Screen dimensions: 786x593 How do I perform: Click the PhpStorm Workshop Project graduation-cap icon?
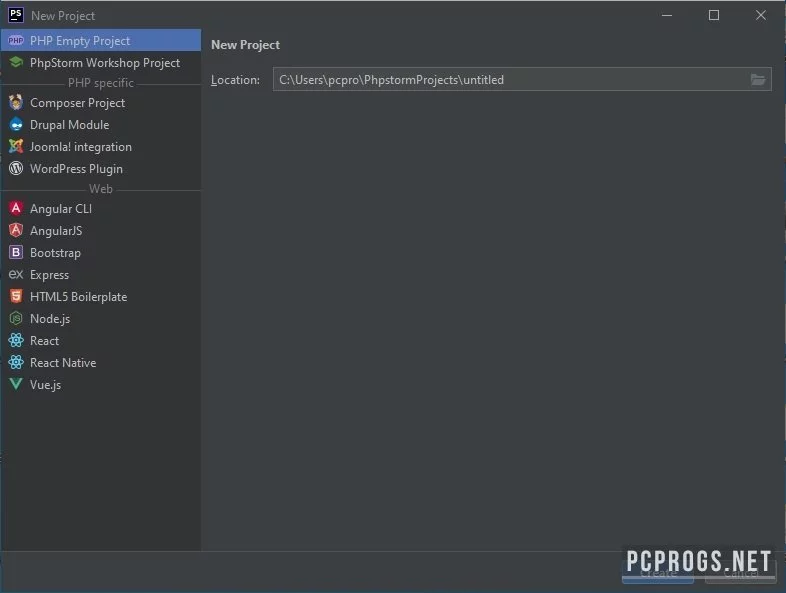pos(16,62)
